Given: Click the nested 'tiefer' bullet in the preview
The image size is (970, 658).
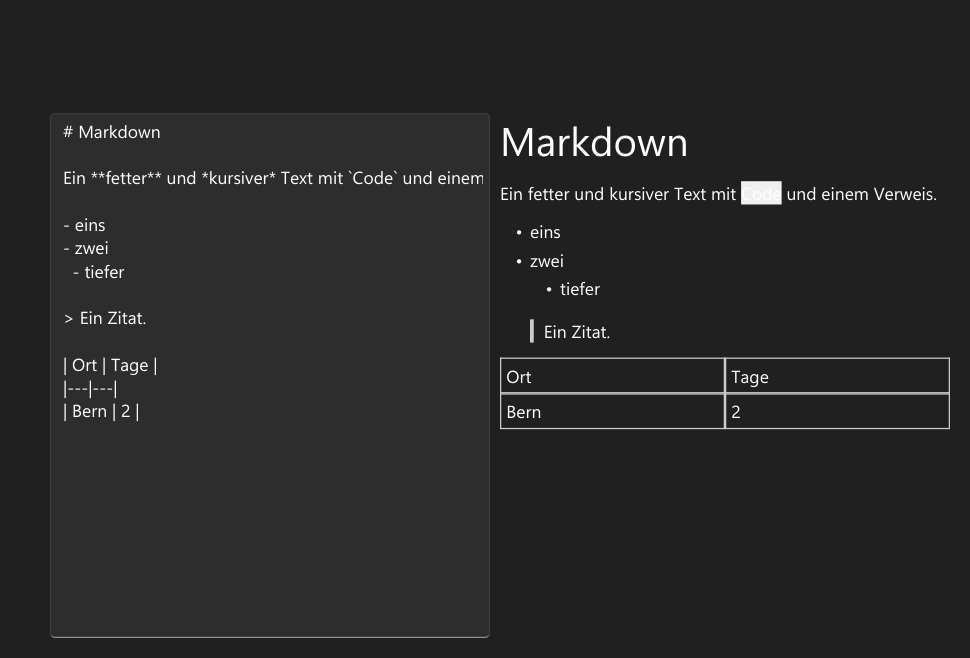Looking at the screenshot, I should 580,289.
